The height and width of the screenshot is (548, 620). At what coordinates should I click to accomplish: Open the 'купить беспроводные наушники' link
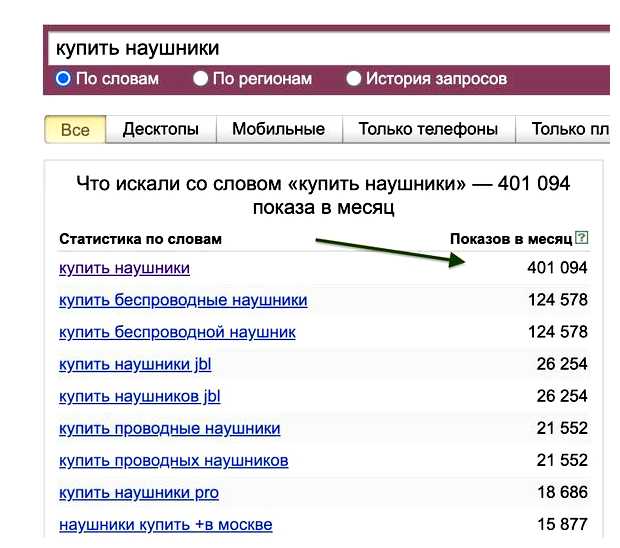point(183,300)
